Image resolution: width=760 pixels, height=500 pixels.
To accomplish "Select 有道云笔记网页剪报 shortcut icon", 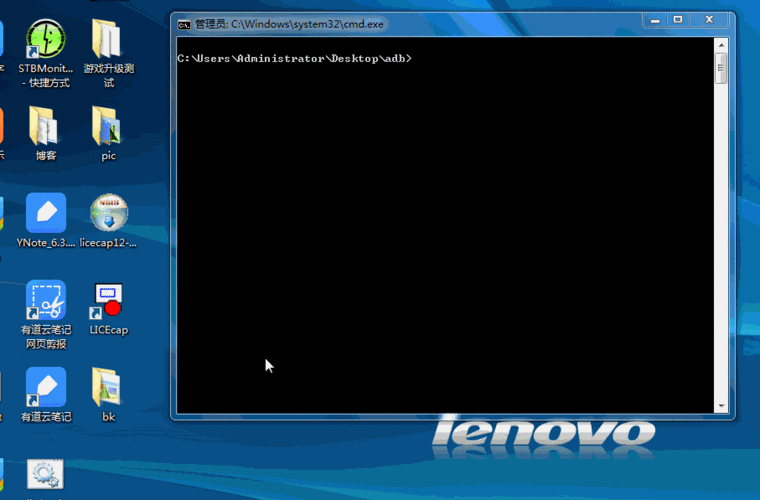I will [46, 302].
